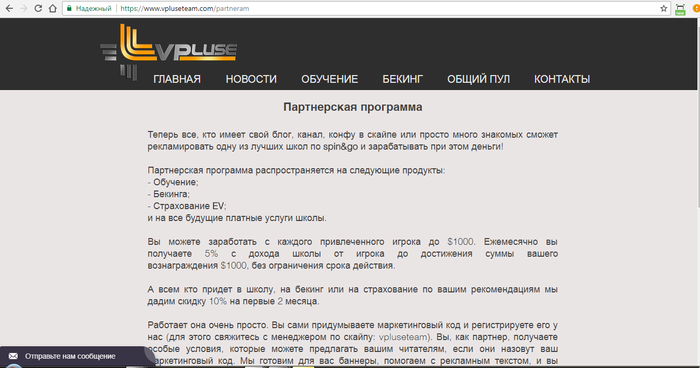
Task: Select БЕКИНГ in the navigation
Action: pyautogui.click(x=402, y=79)
